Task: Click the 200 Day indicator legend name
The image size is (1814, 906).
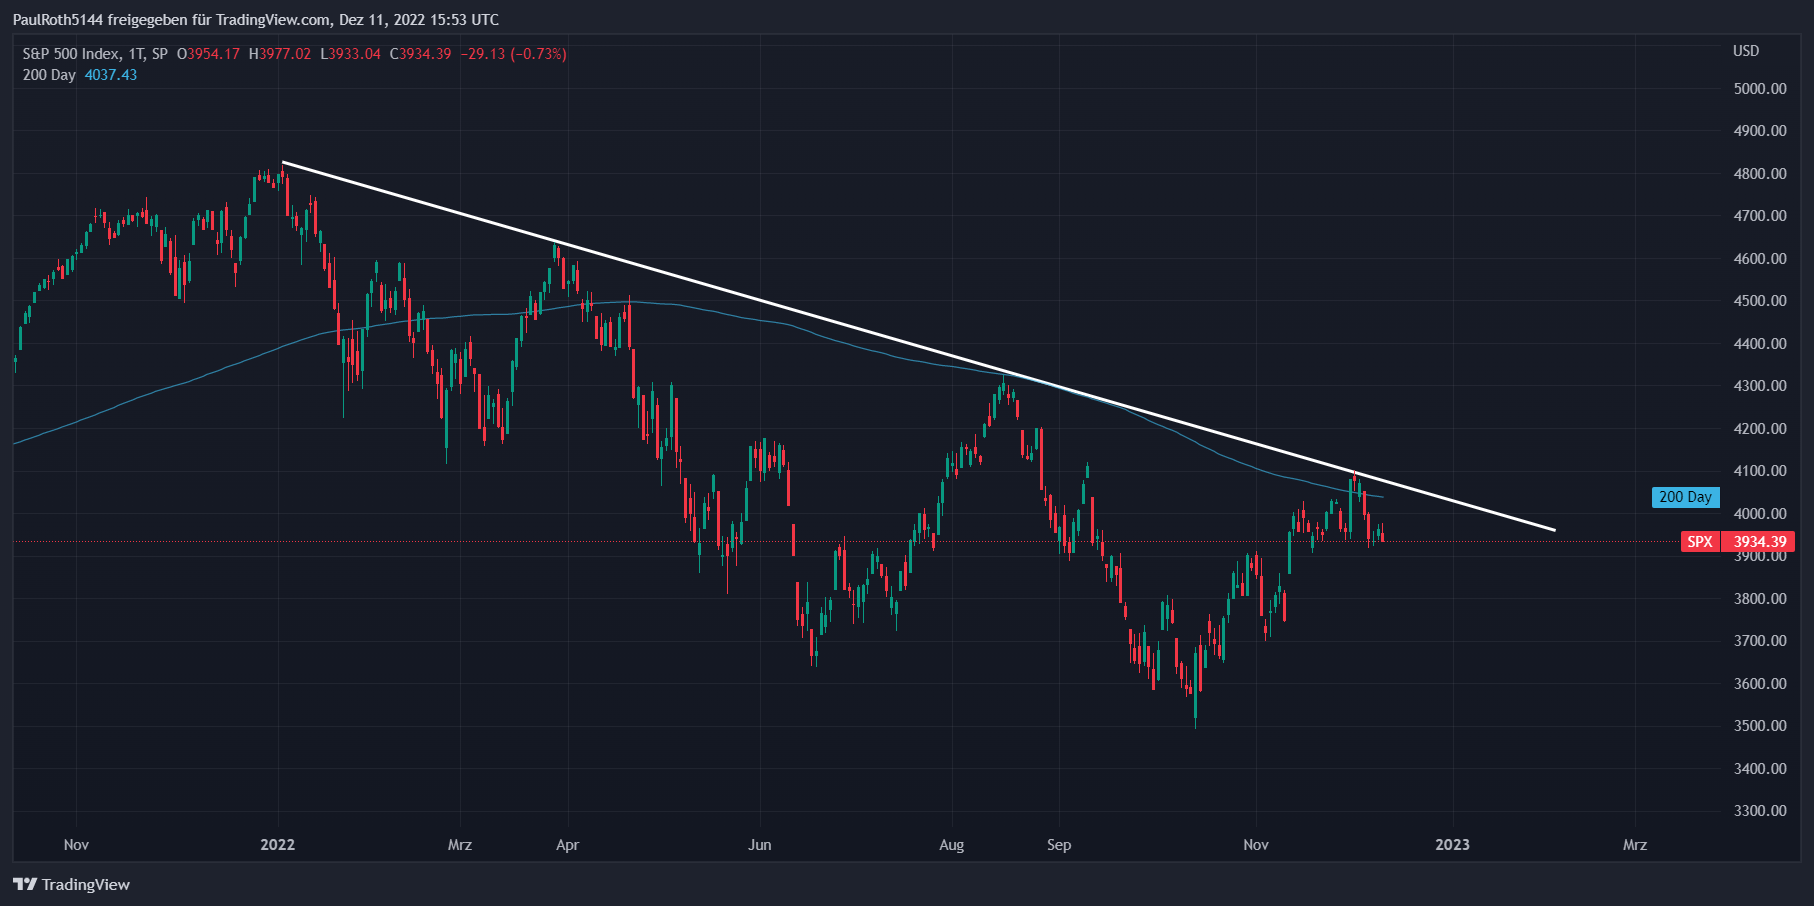Action: pyautogui.click(x=49, y=75)
